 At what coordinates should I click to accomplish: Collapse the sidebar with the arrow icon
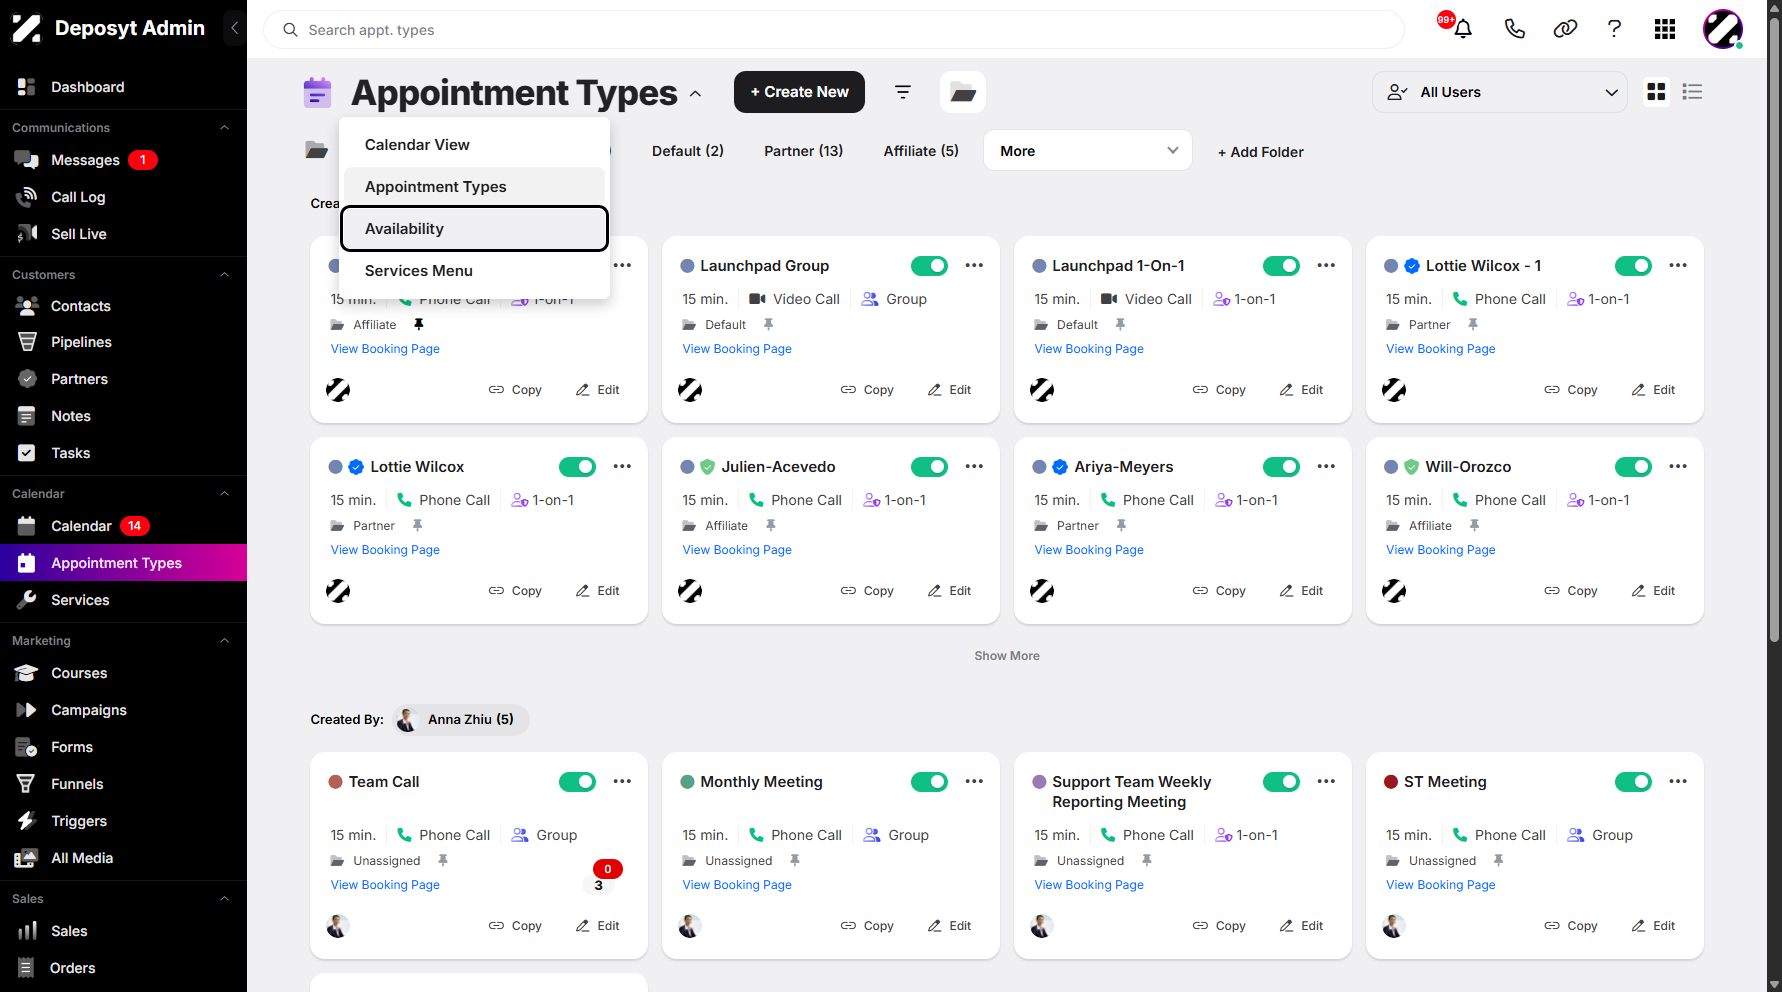pyautogui.click(x=234, y=28)
